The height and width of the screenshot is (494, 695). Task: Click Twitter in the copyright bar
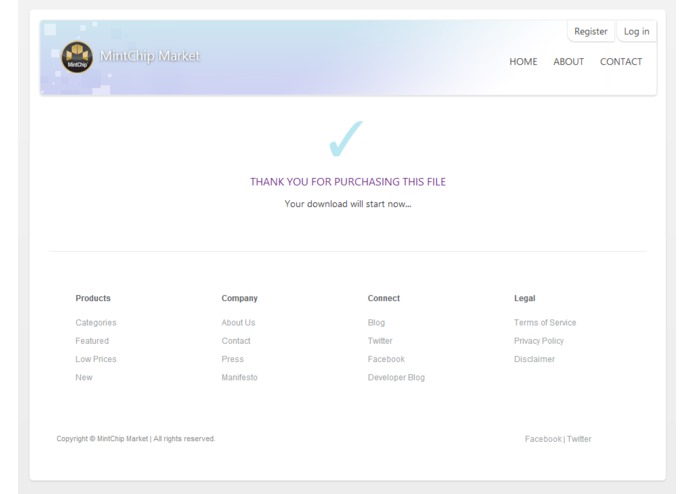click(579, 439)
